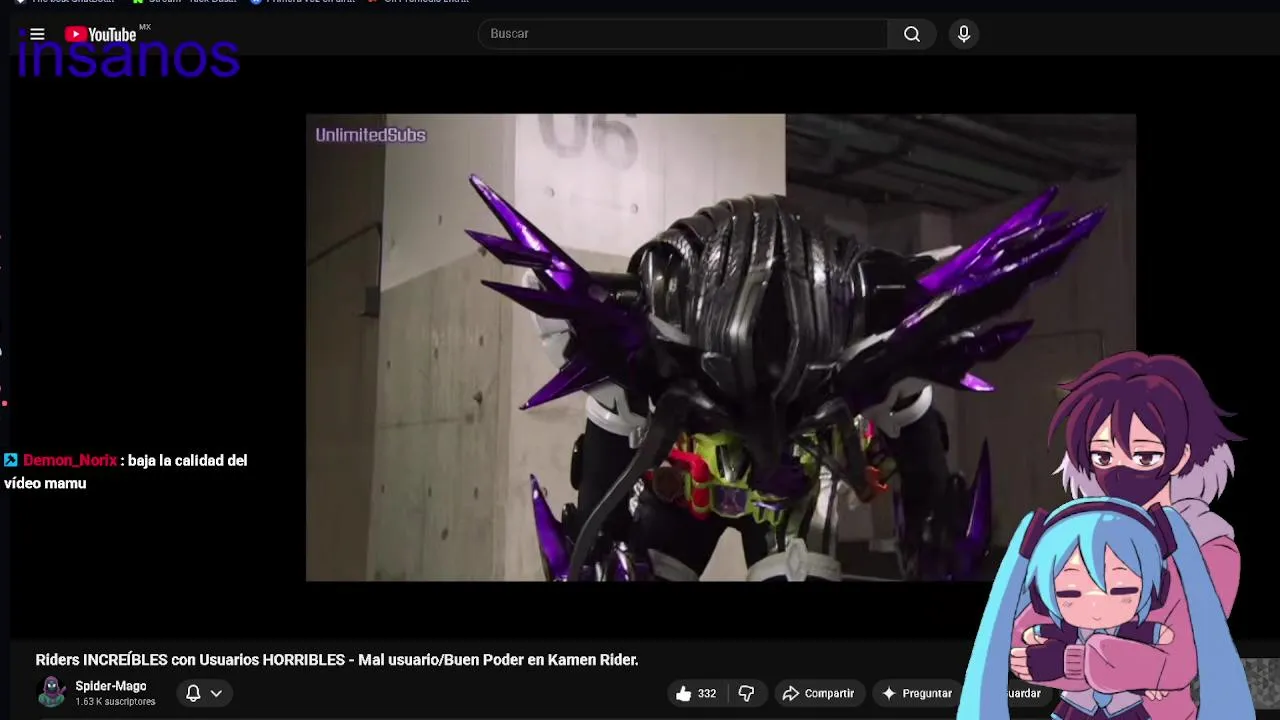This screenshot has height=720, width=1280.
Task: Select the video title Riders INCREÍBLES text
Action: coord(337,660)
